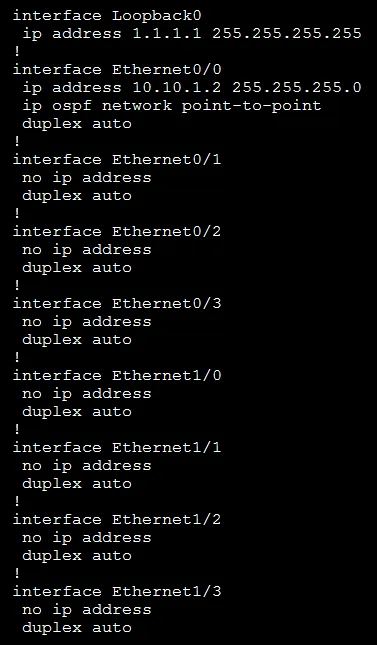Click the IP address 1.1.1.1 text
Image resolution: width=377 pixels, height=645 pixels.
167,33
